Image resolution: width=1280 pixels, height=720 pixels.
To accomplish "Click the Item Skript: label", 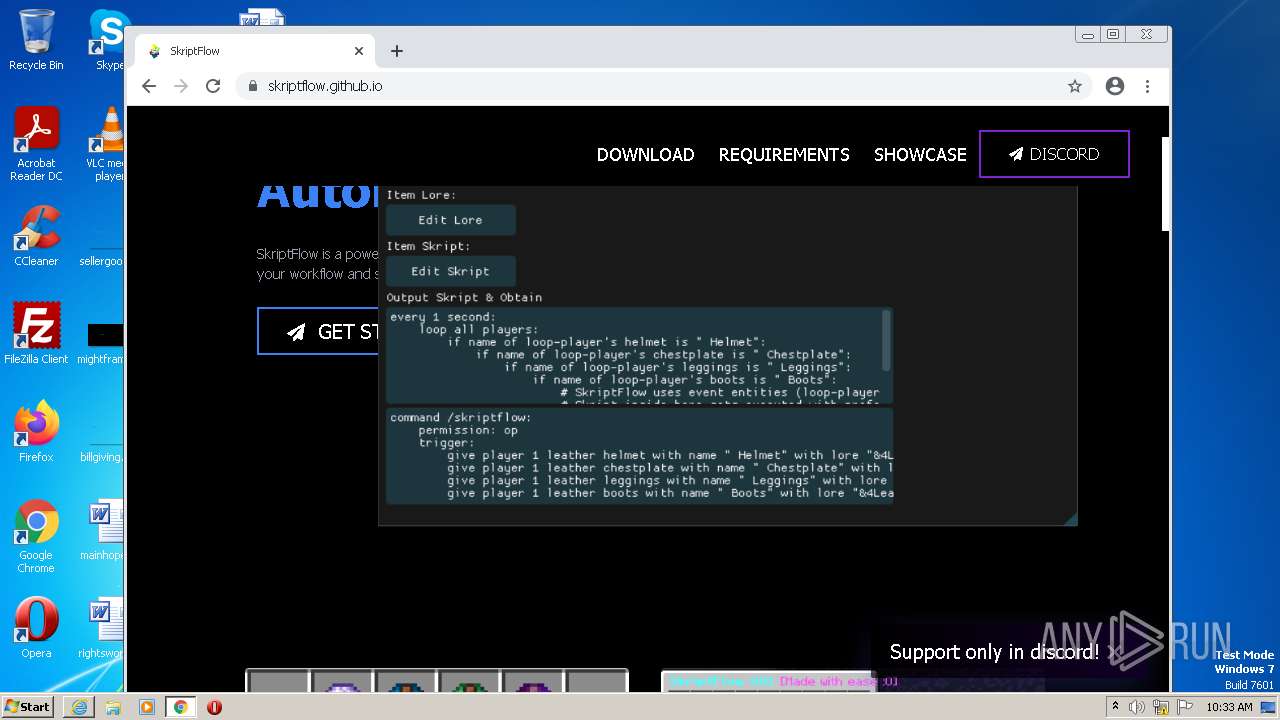I will (x=428, y=246).
